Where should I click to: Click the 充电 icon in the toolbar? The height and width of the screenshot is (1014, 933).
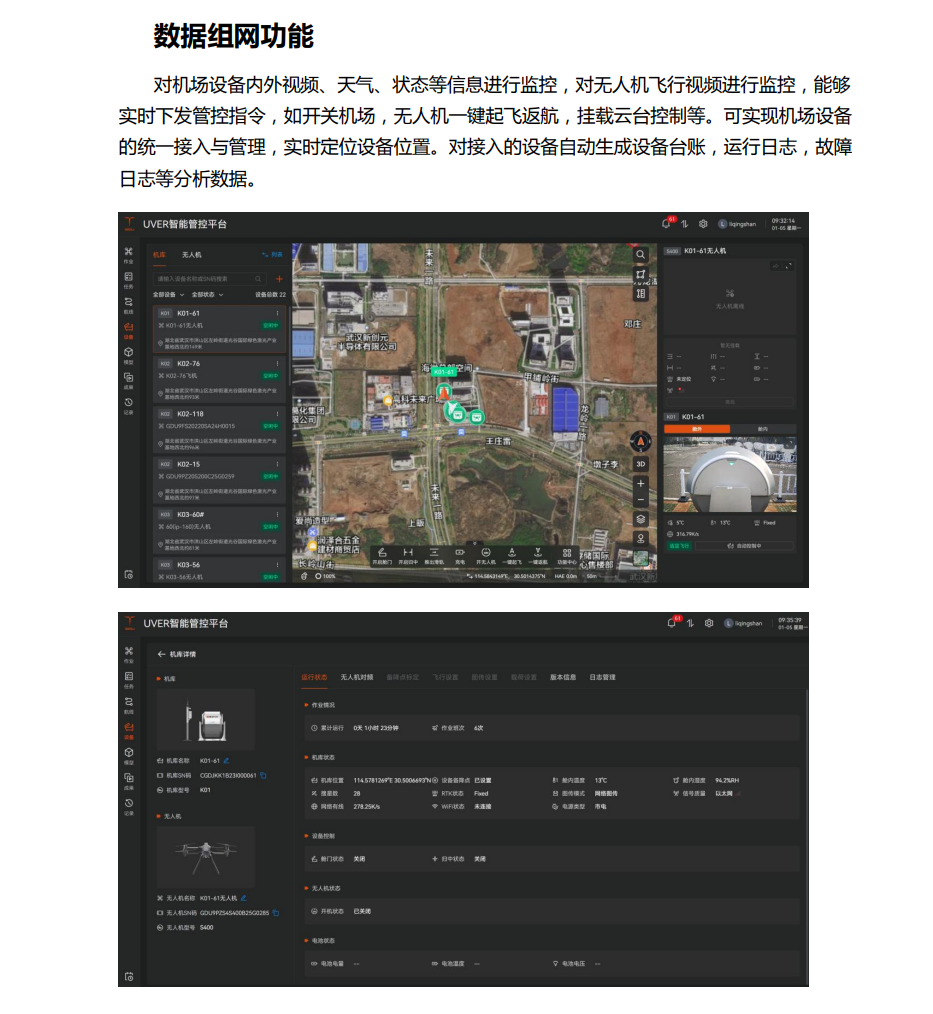pos(458,553)
